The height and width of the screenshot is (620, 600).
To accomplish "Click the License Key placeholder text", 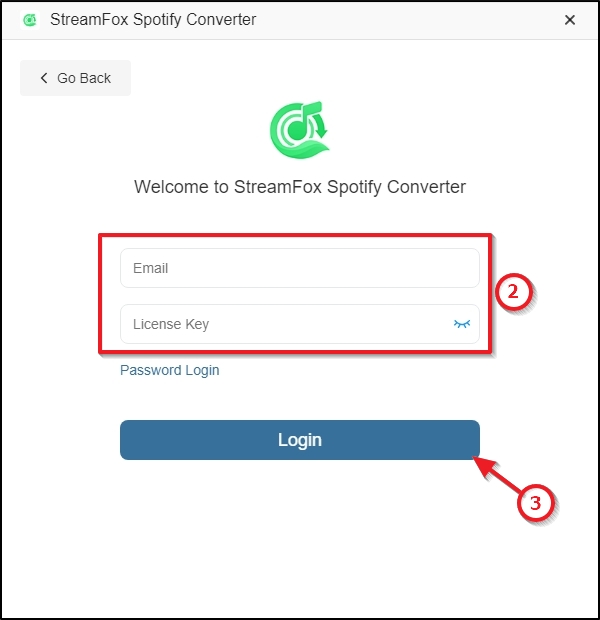I will [171, 324].
